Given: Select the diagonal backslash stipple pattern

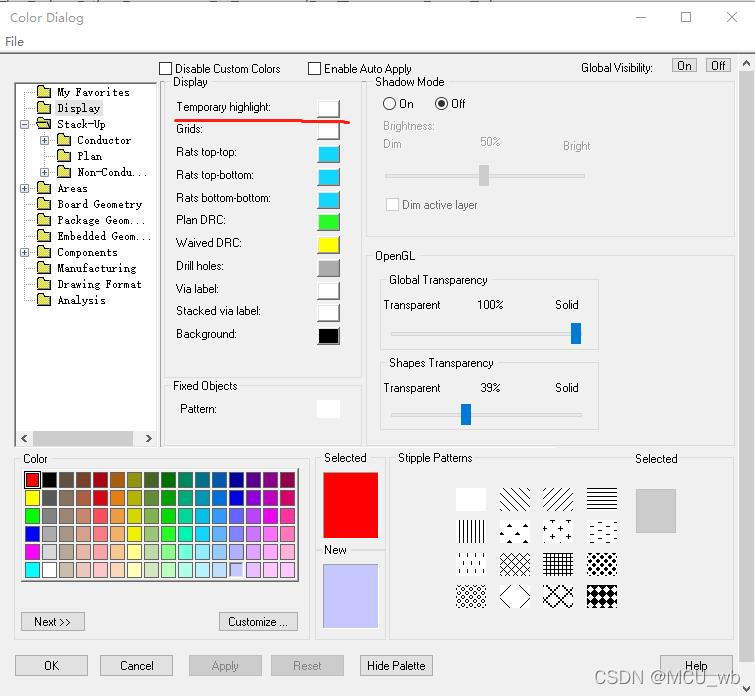Looking at the screenshot, I should pyautogui.click(x=515, y=499).
